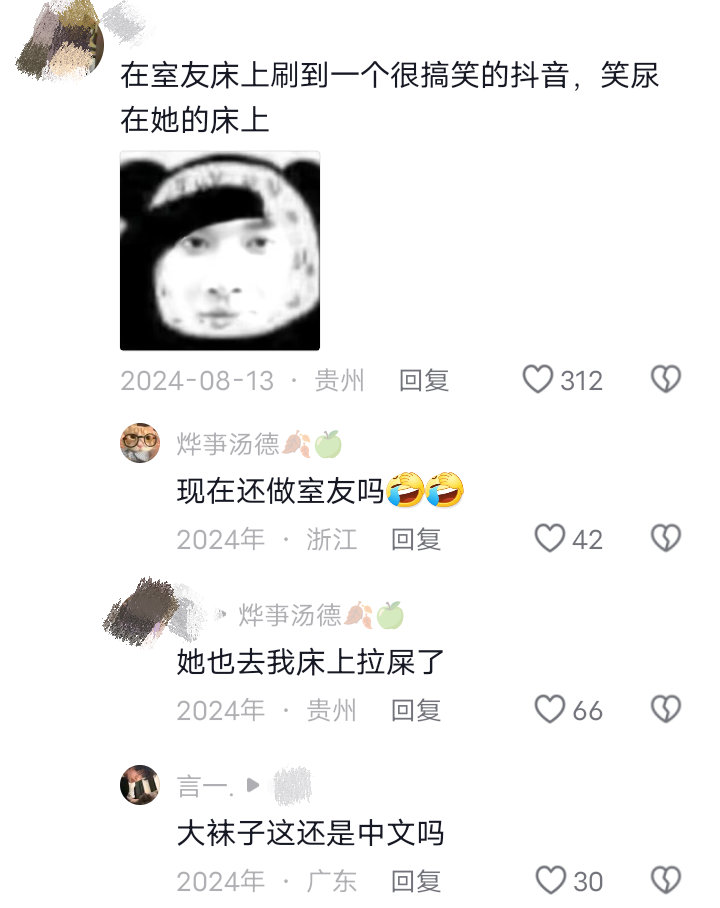720x908 pixels.
Task: Open 言一. user avatar
Action: (x=140, y=785)
